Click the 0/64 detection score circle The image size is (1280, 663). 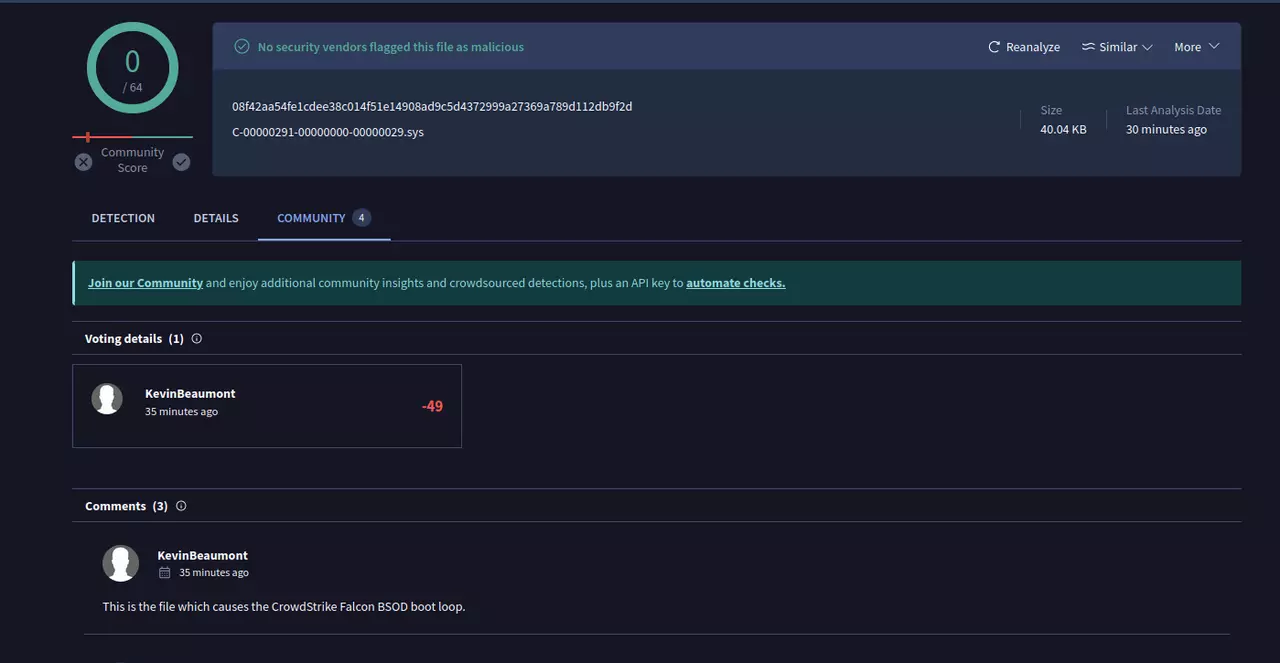tap(132, 68)
